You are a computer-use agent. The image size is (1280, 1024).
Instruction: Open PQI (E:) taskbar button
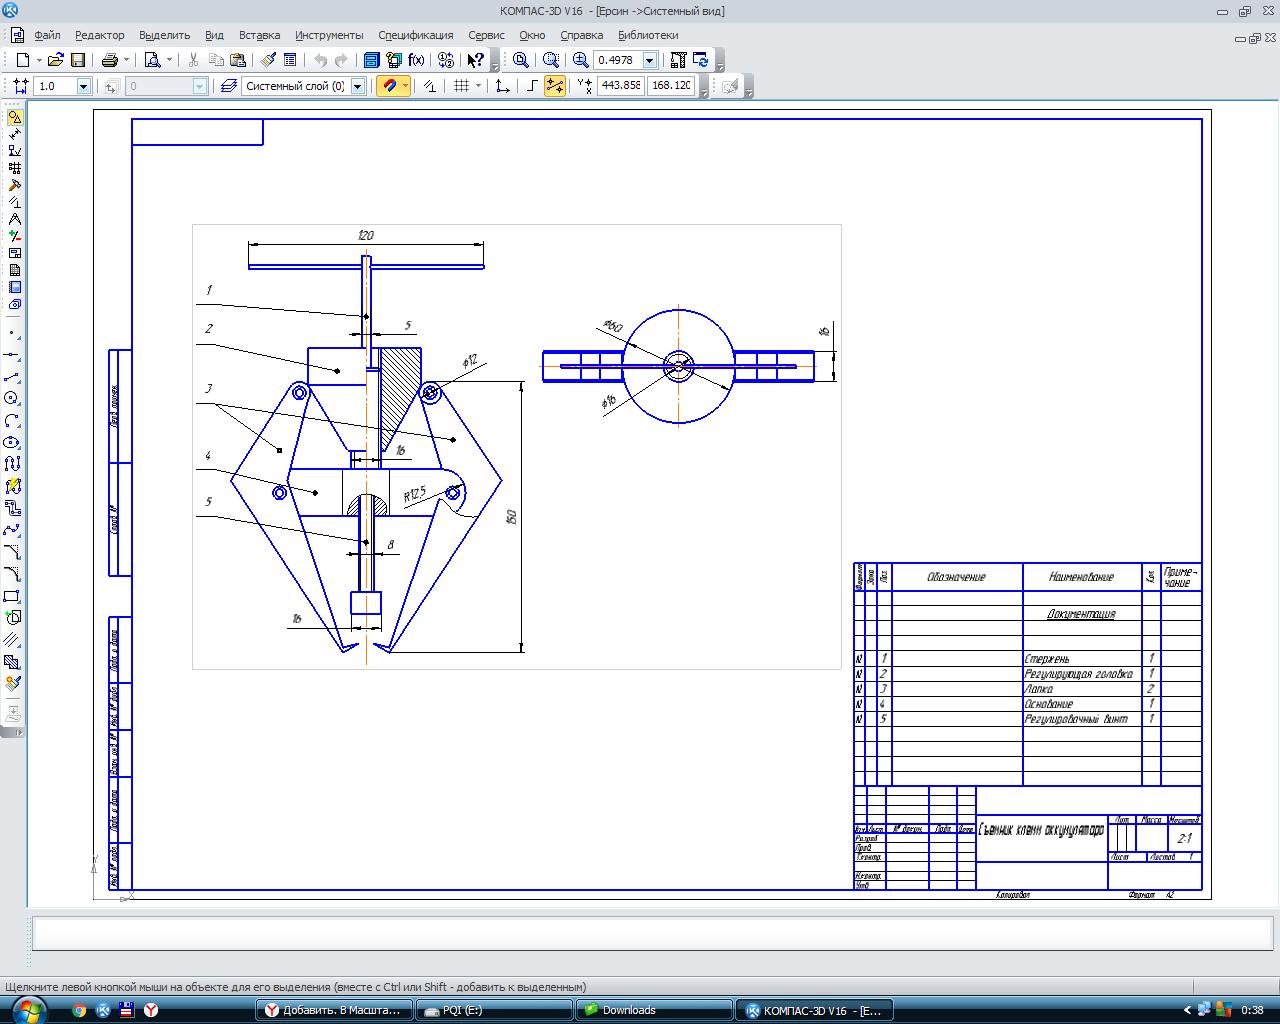494,1010
